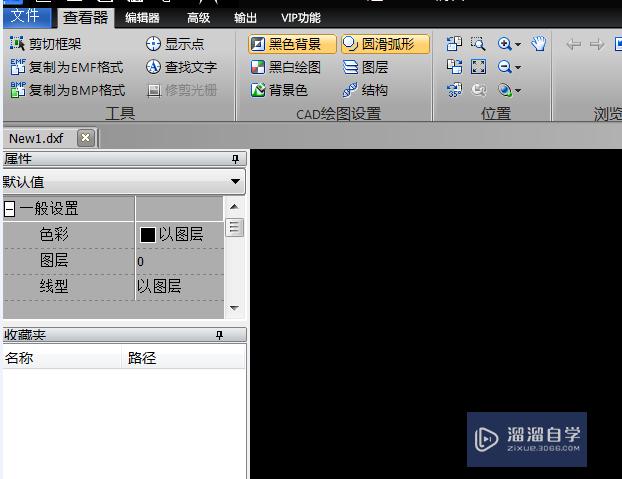Open the zoom out dropdown arrow
The height and width of the screenshot is (479, 622).
[518, 67]
